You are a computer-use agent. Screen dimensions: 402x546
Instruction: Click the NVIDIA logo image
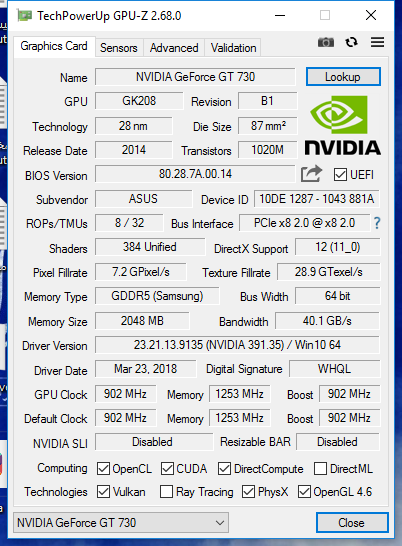click(342, 125)
